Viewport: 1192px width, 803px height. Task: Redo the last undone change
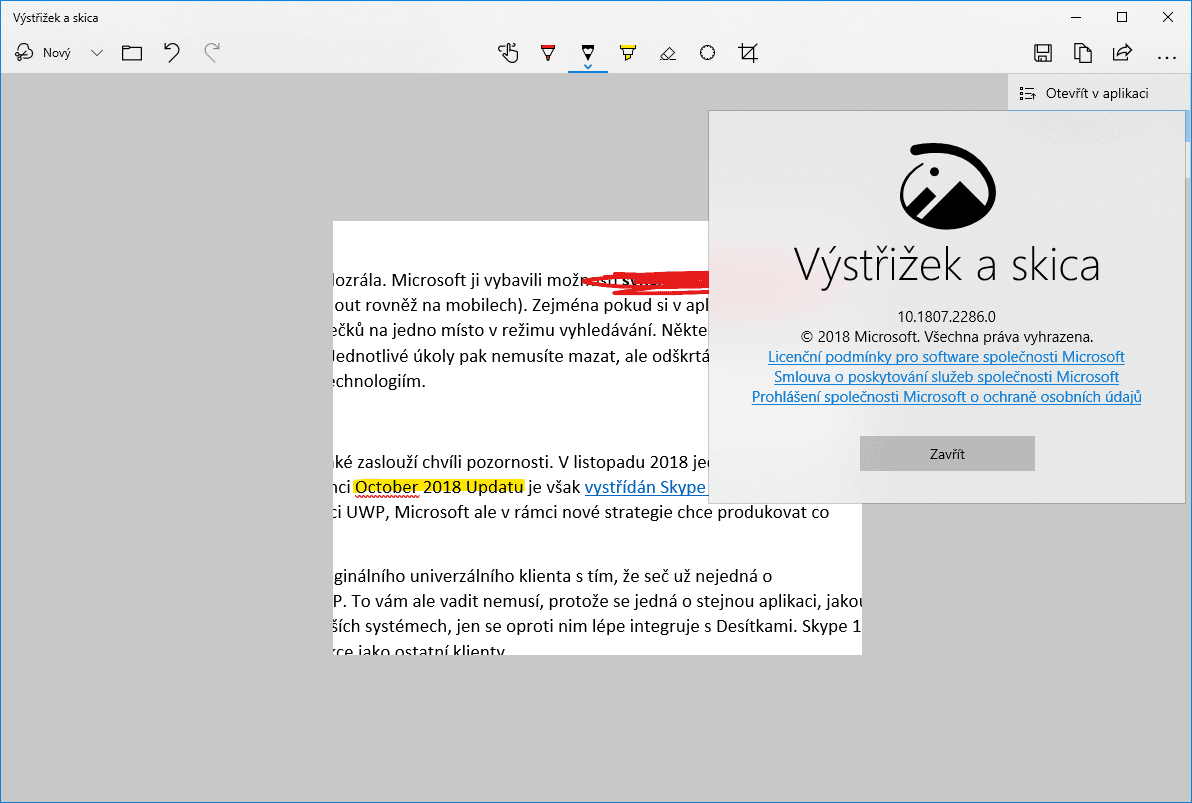pos(211,52)
